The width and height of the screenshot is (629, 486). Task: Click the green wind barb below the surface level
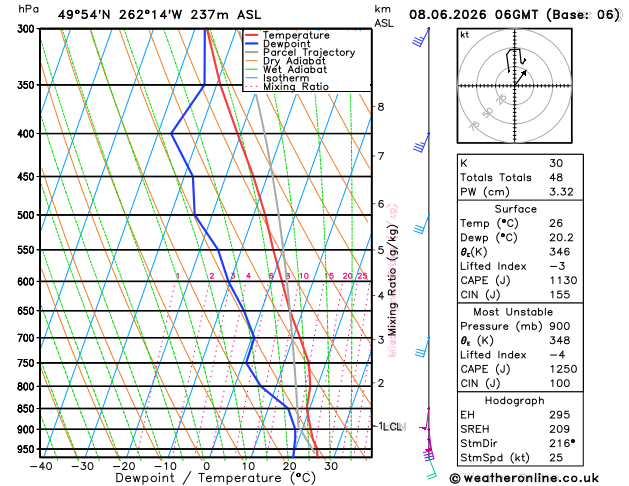click(432, 470)
